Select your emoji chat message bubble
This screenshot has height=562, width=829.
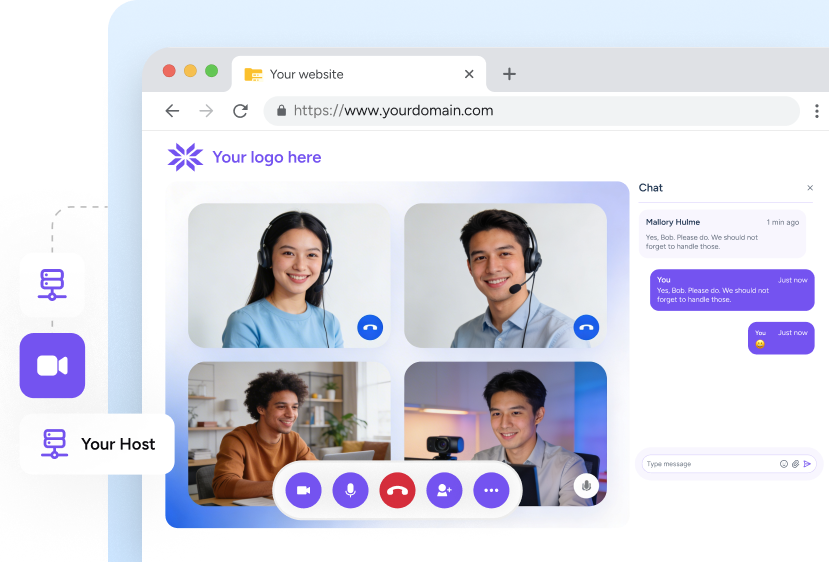tap(781, 338)
